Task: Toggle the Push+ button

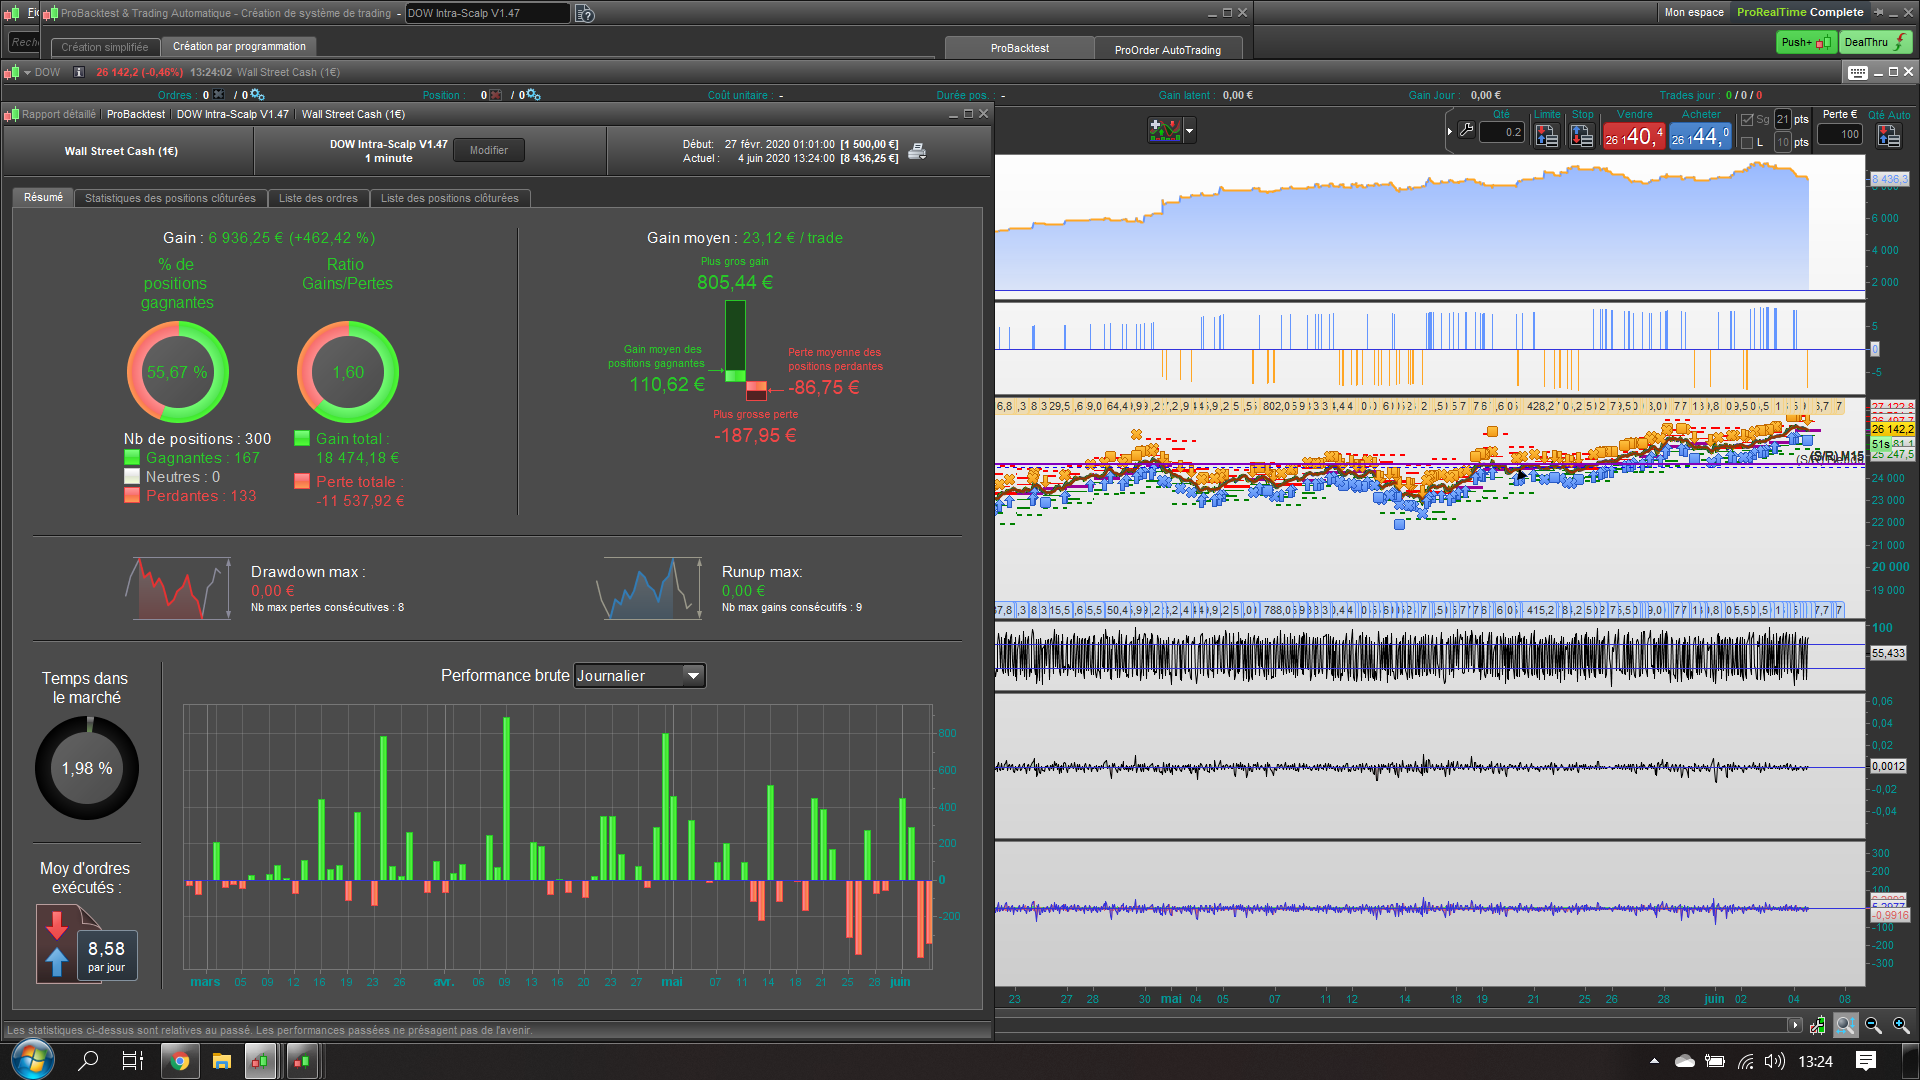Action: pos(1805,42)
